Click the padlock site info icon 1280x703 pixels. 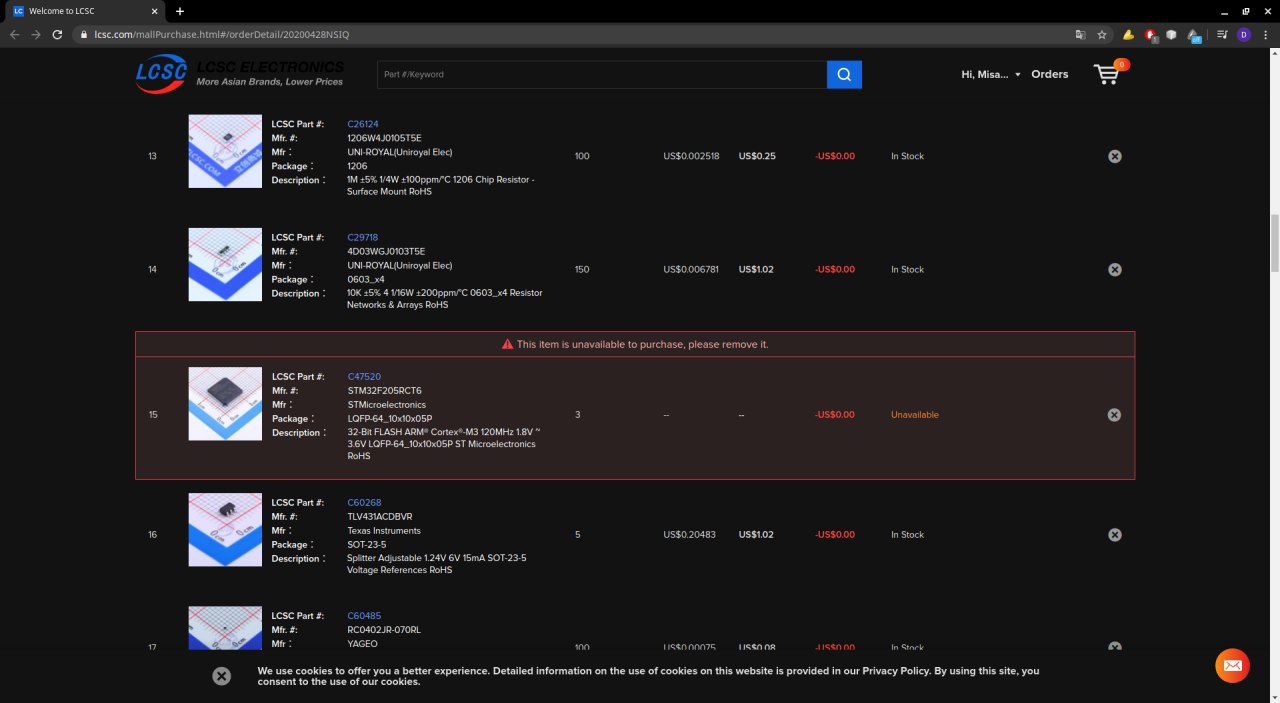coord(85,34)
